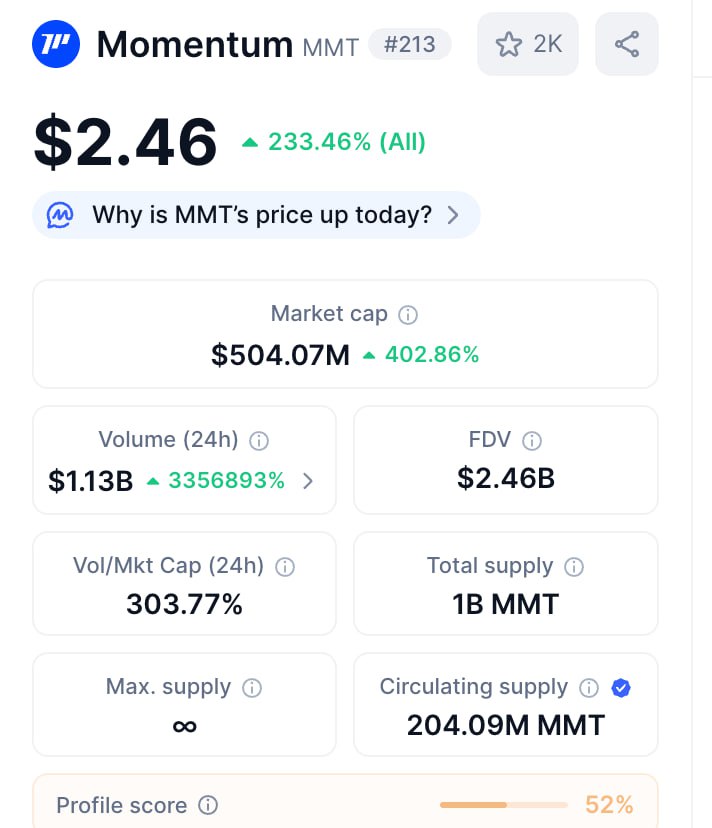Show Profile score info tooltip
This screenshot has height=828, width=712.
coord(208,805)
